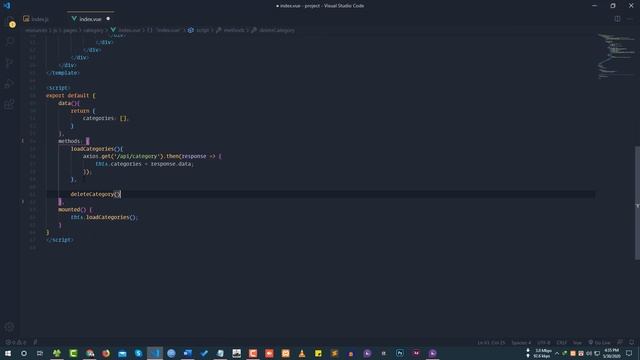Click the opening '<script>' tag
This screenshot has height=360, width=640.
[58, 88]
